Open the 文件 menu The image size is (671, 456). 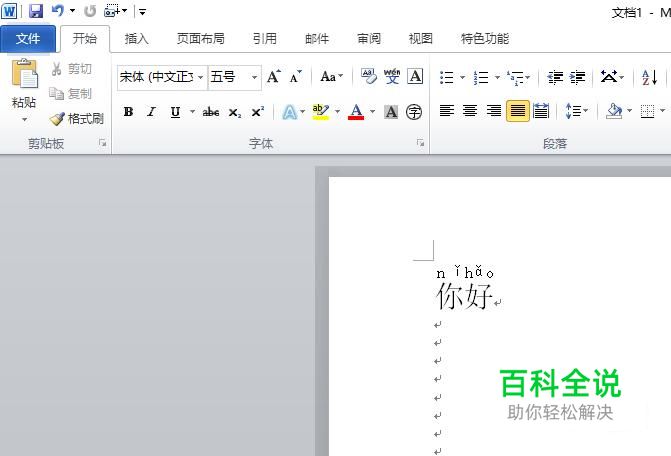28,39
